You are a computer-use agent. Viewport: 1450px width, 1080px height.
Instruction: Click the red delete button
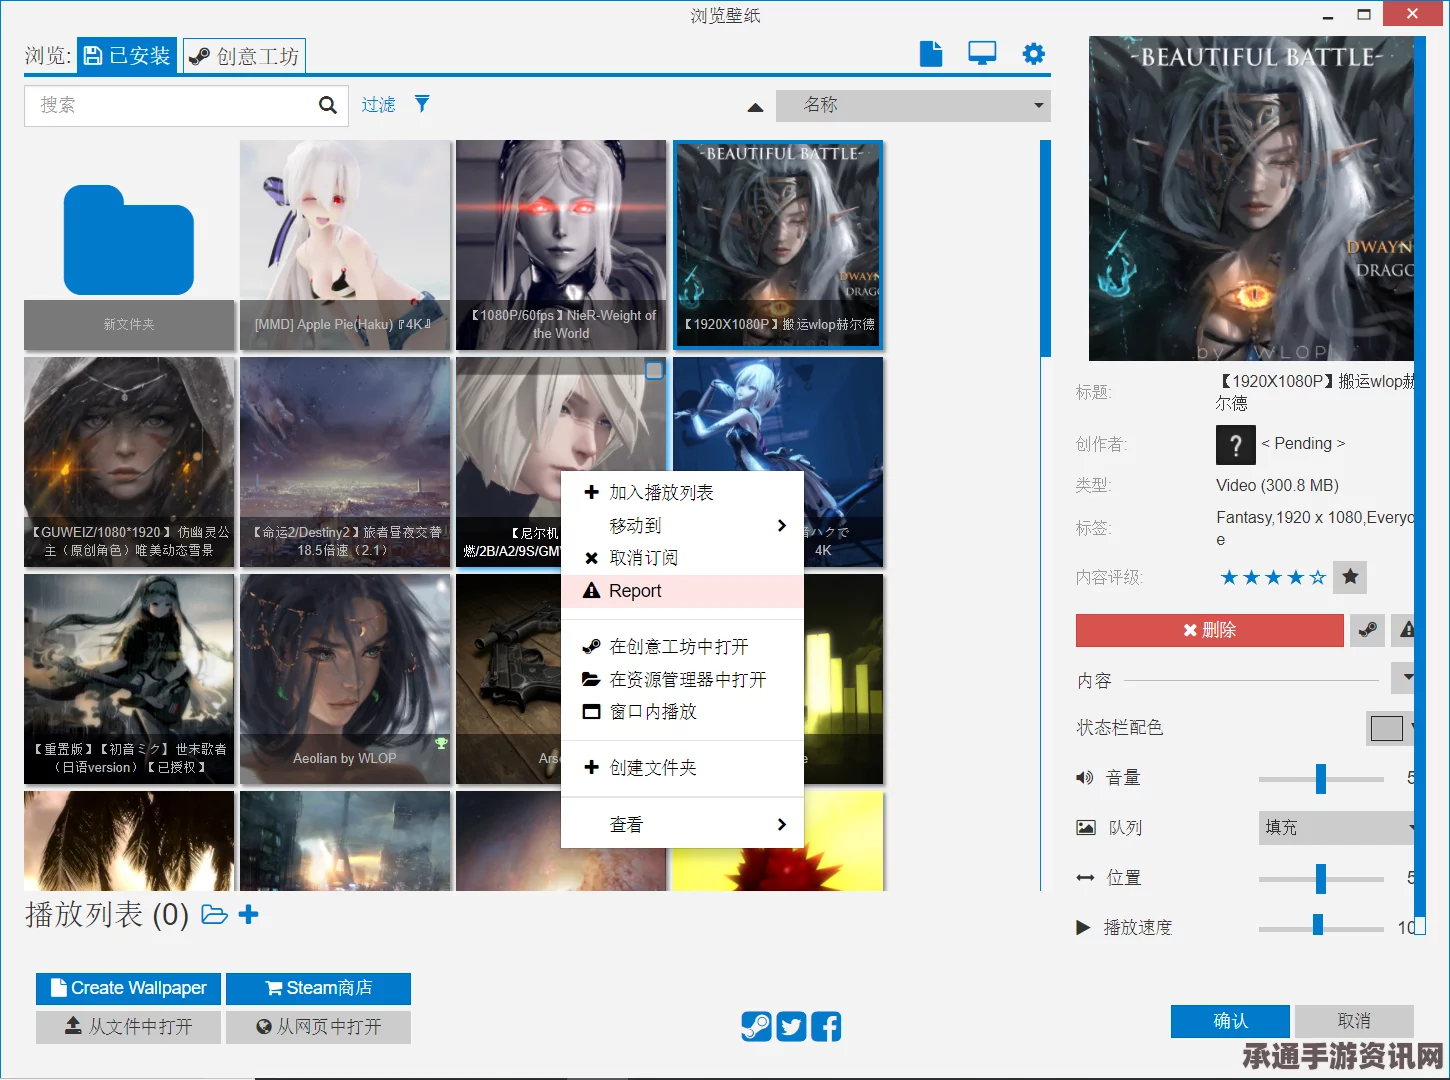(1209, 630)
